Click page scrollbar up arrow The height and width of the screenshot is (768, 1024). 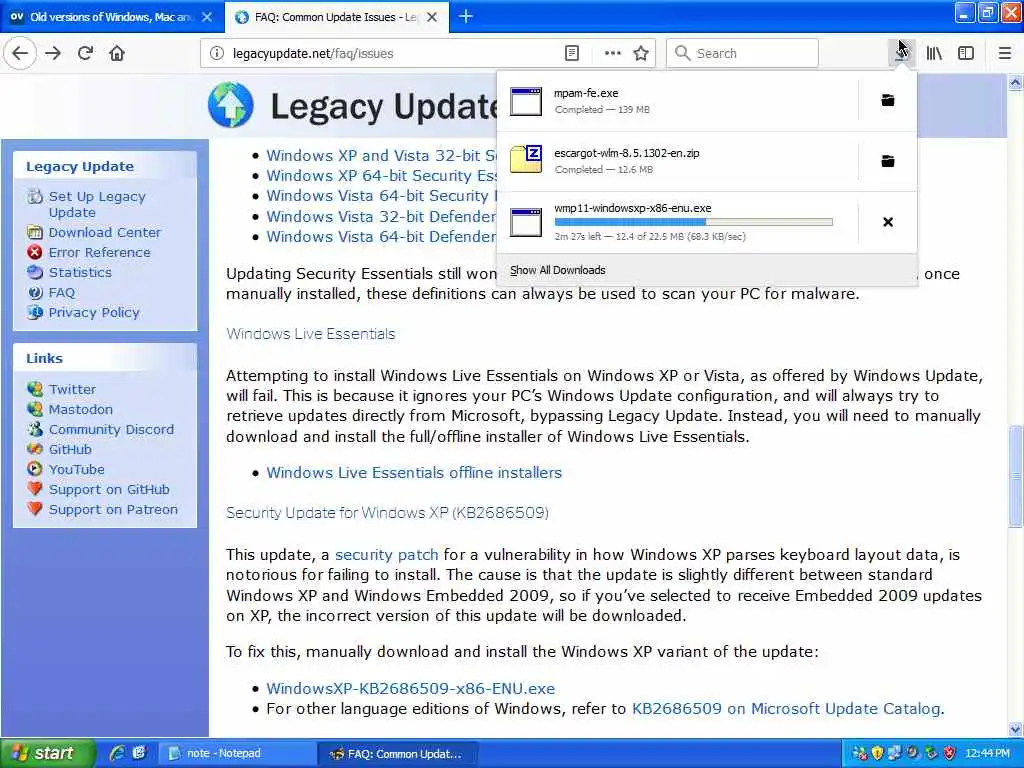(1016, 82)
